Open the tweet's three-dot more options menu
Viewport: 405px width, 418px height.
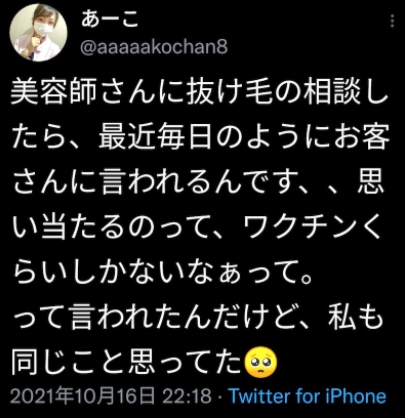[393, 21]
